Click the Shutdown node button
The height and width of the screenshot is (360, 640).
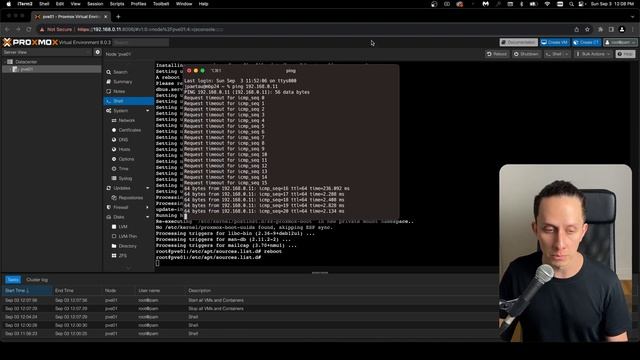coord(527,54)
